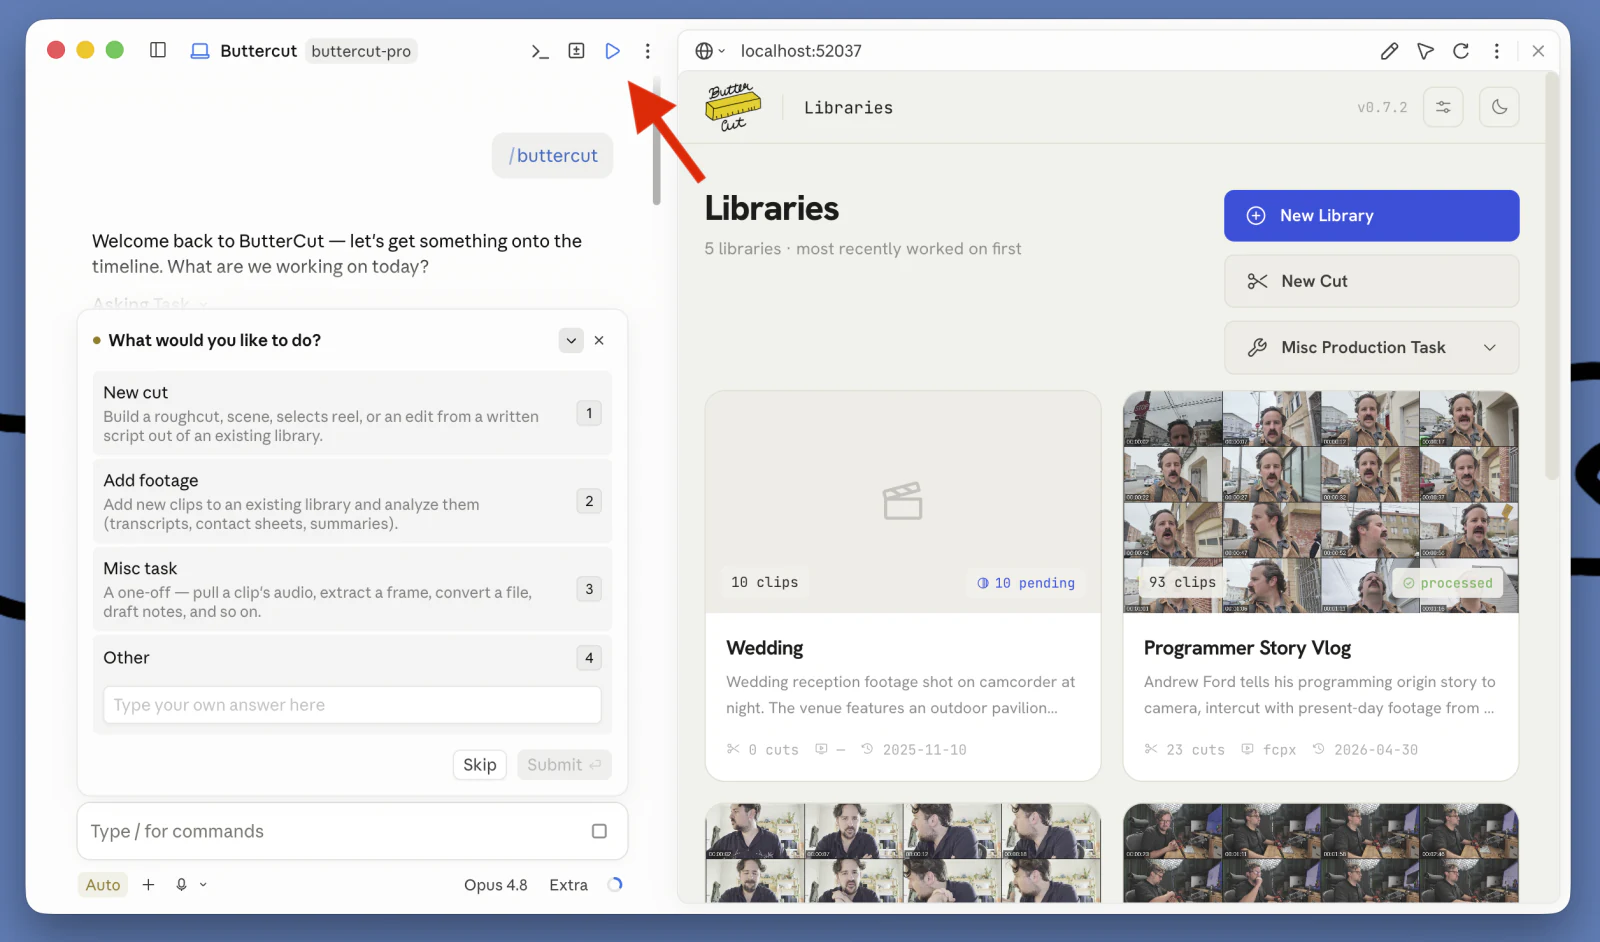Click the Skip button
This screenshot has height=942, width=1600.
pyautogui.click(x=480, y=765)
